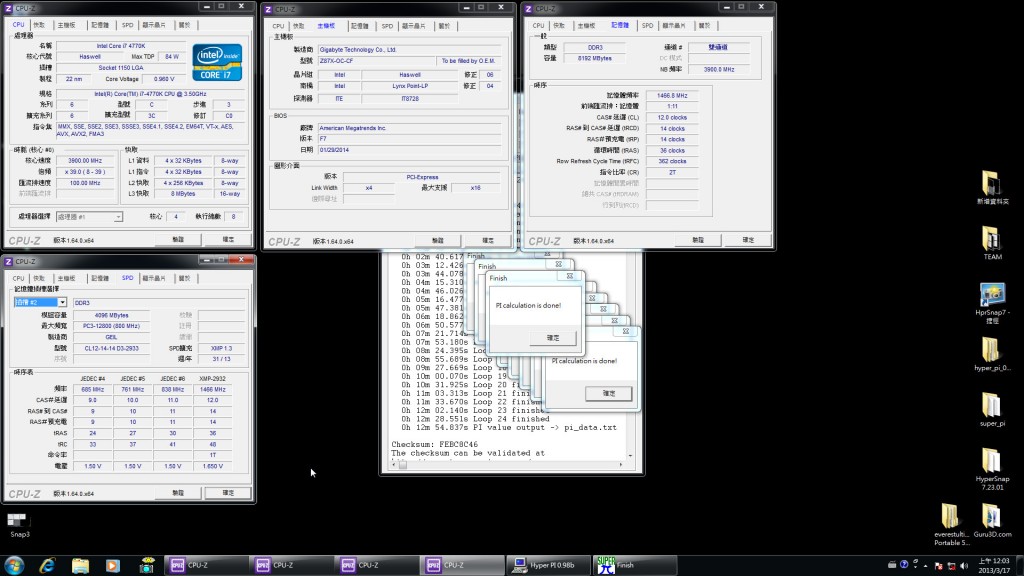
Task: Click the '3900.00 MHz' core speed value
Action: coord(85,161)
